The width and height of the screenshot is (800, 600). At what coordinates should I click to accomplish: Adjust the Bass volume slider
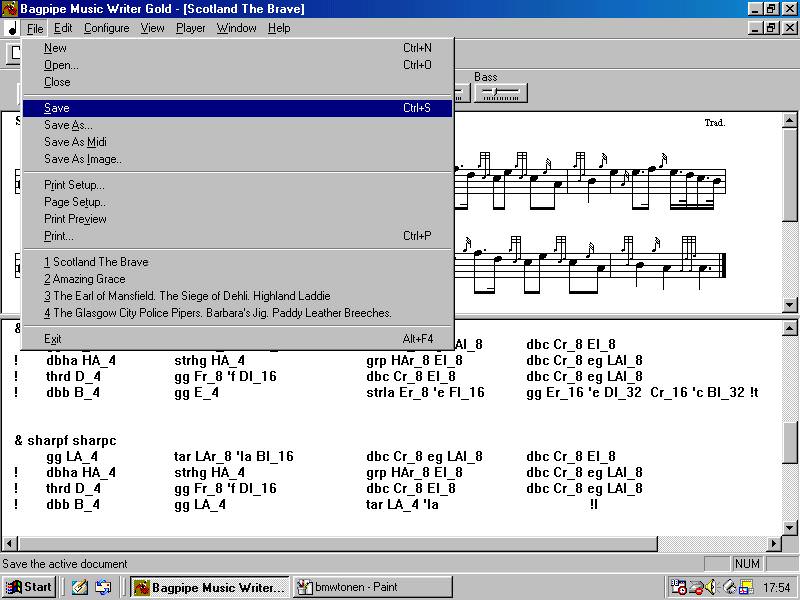[x=501, y=92]
